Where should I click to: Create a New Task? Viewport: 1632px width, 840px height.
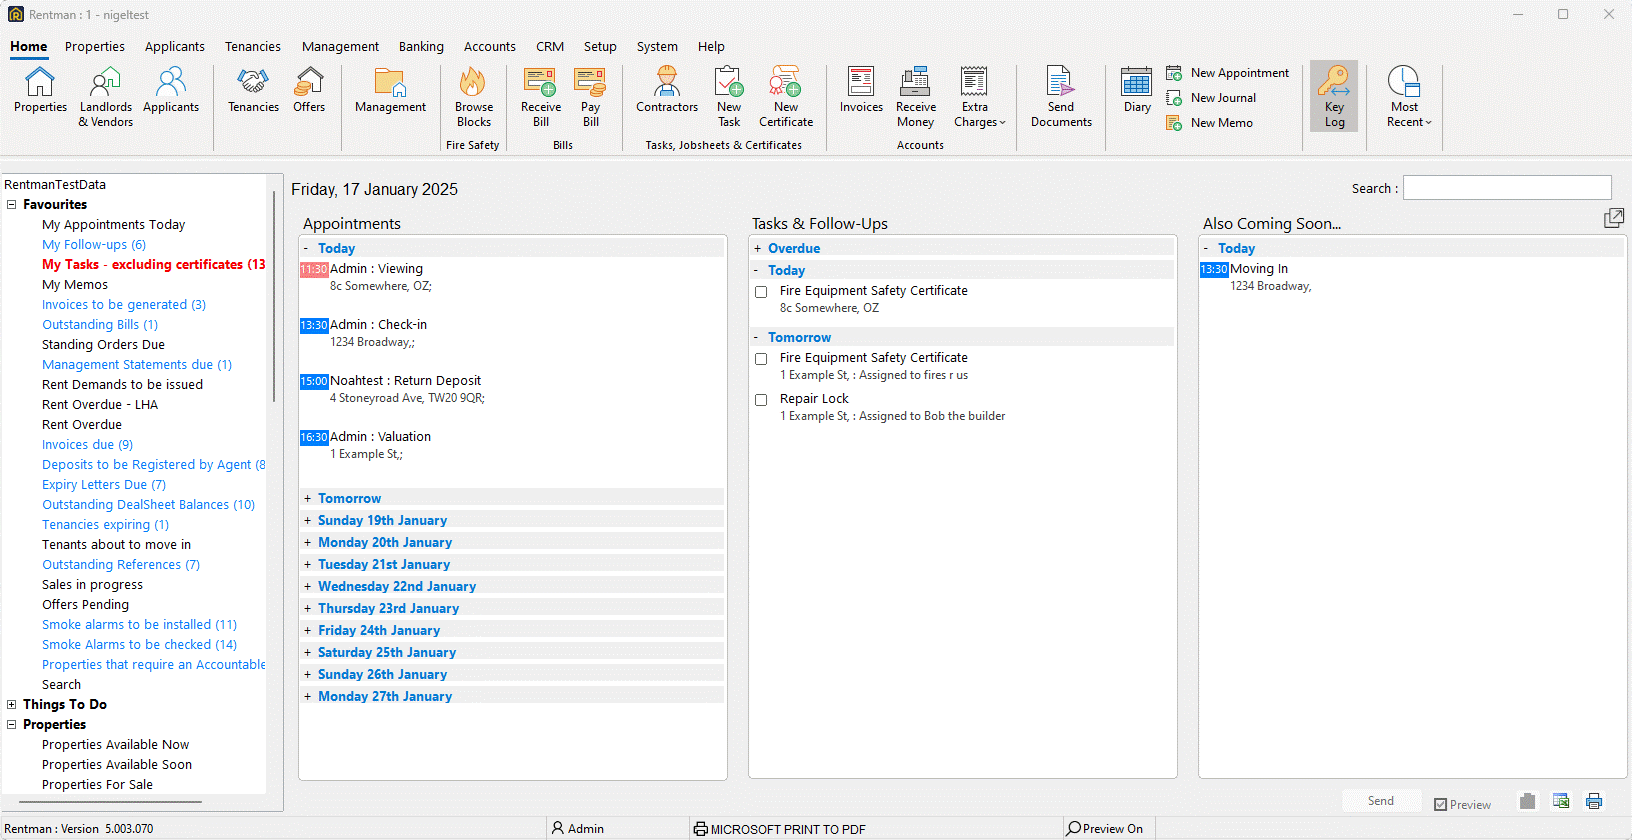pos(729,98)
